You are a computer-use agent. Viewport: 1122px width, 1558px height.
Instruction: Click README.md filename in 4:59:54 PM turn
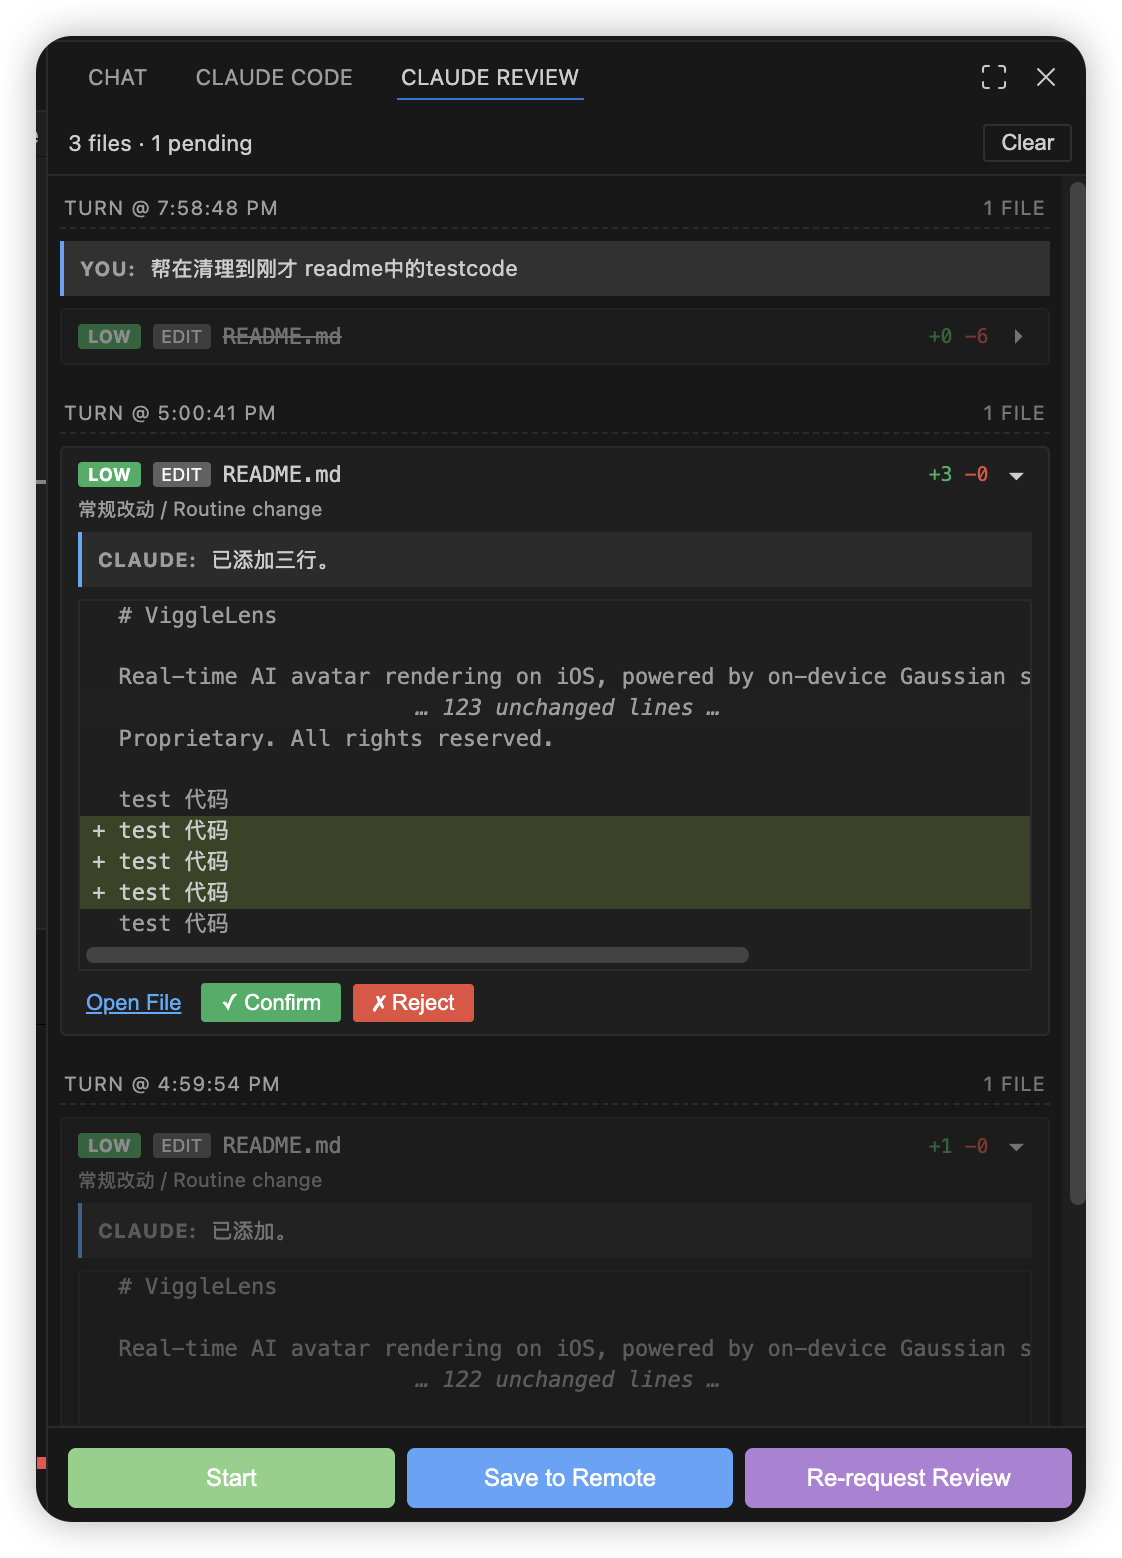[282, 1145]
